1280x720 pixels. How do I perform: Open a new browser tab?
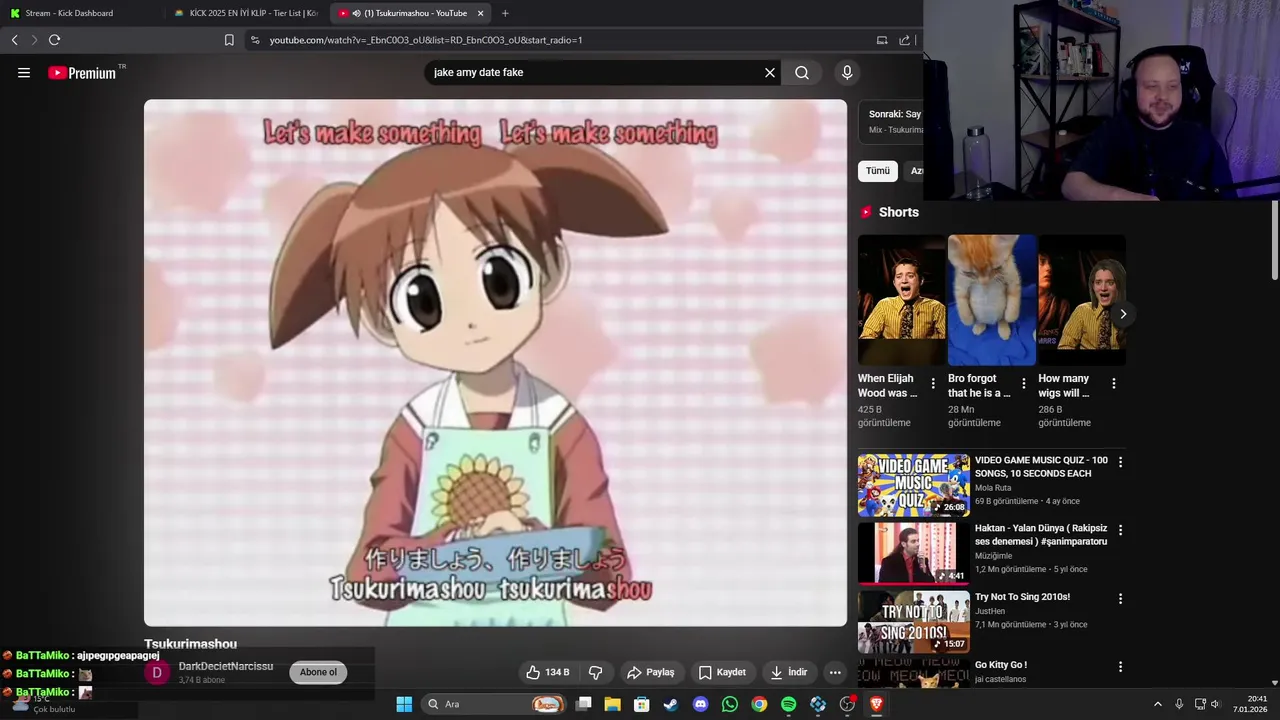(x=505, y=13)
